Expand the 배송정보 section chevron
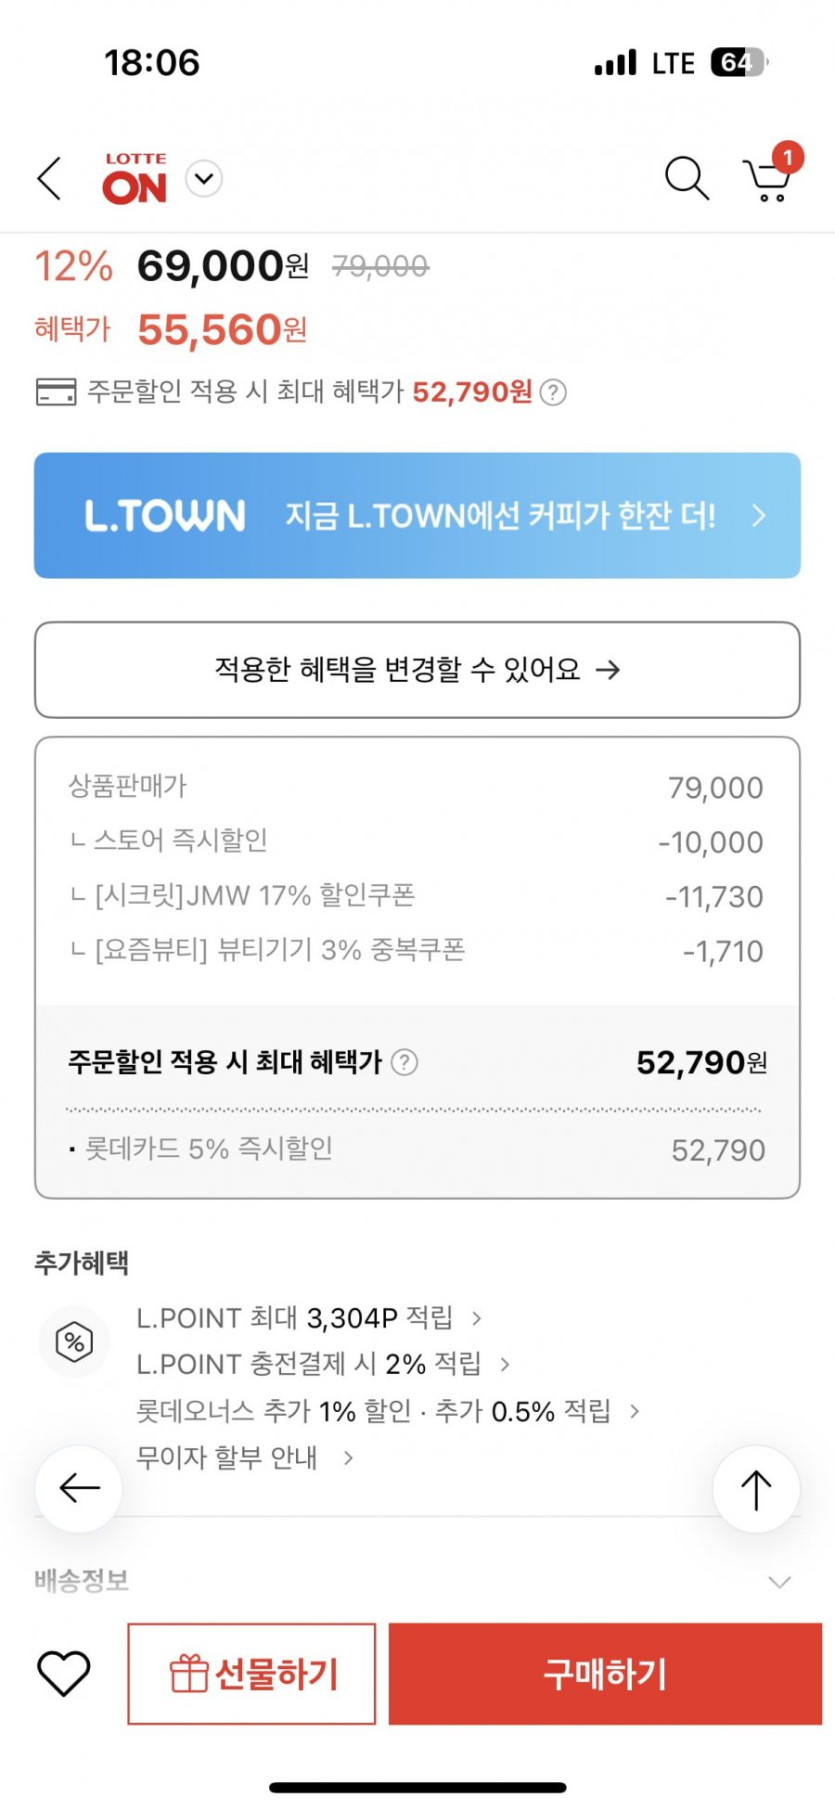 [779, 1582]
